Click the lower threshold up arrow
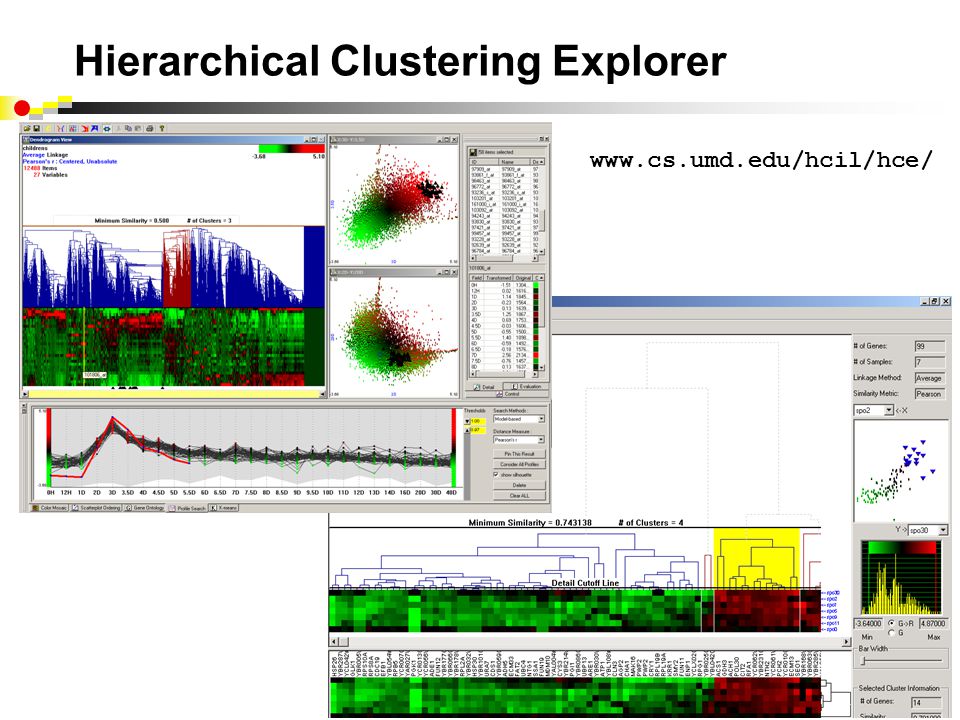The image size is (960, 720). pyautogui.click(x=467, y=430)
